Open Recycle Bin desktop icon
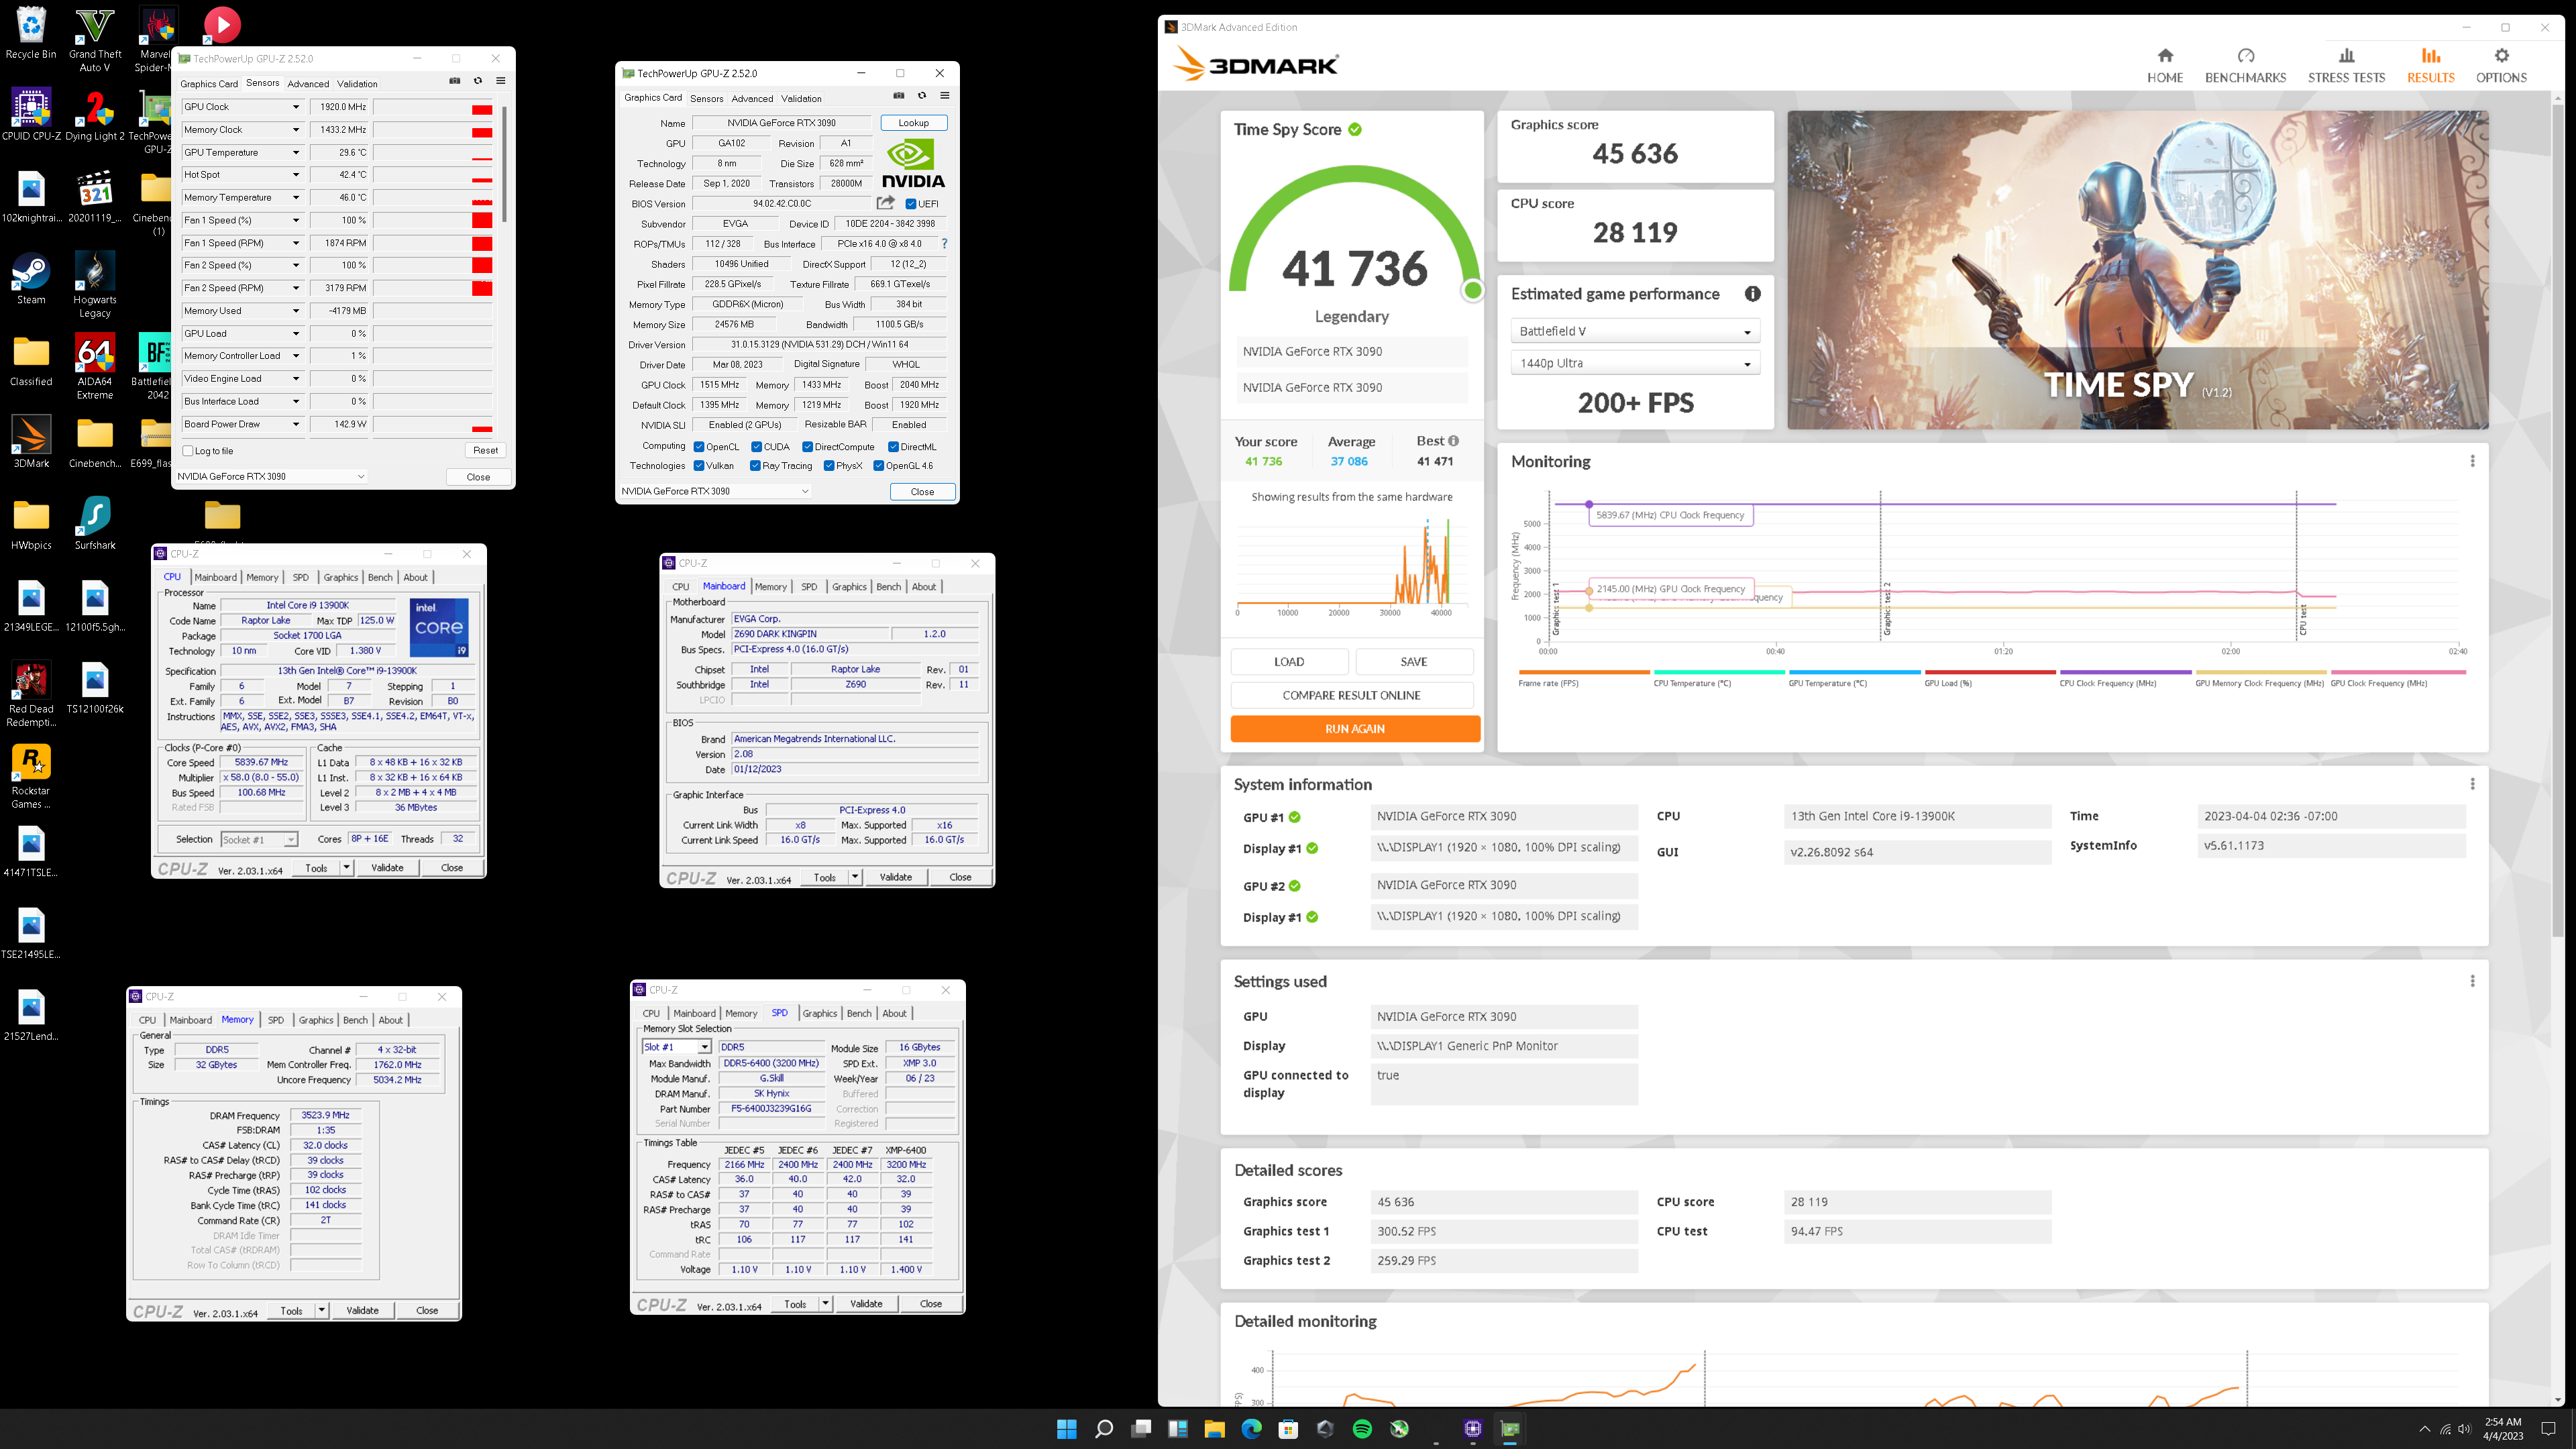 31,33
